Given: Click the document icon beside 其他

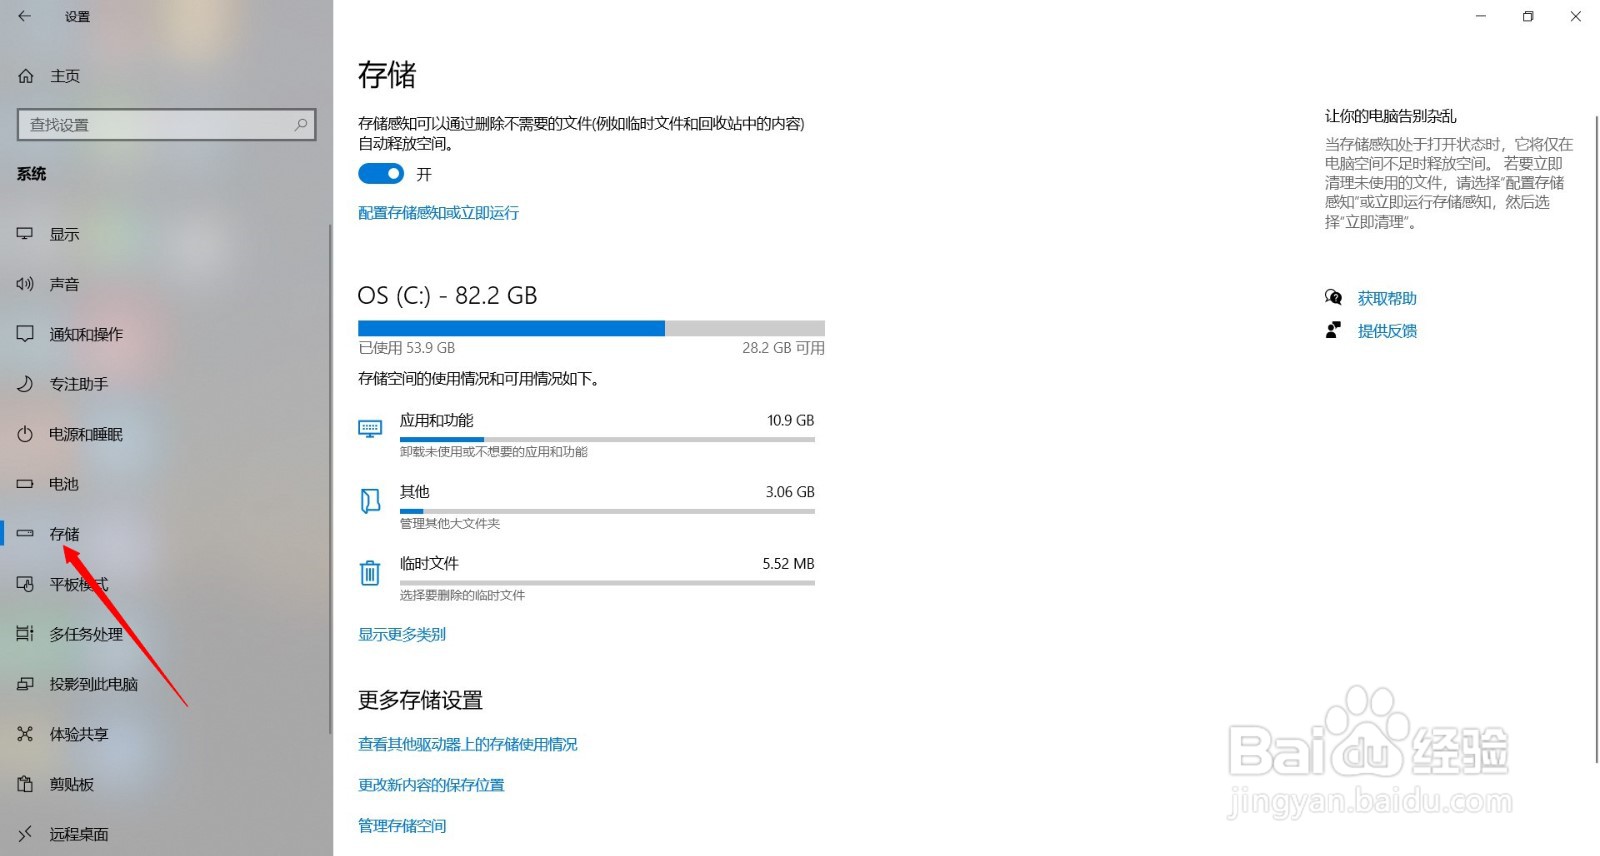Looking at the screenshot, I should (x=370, y=500).
